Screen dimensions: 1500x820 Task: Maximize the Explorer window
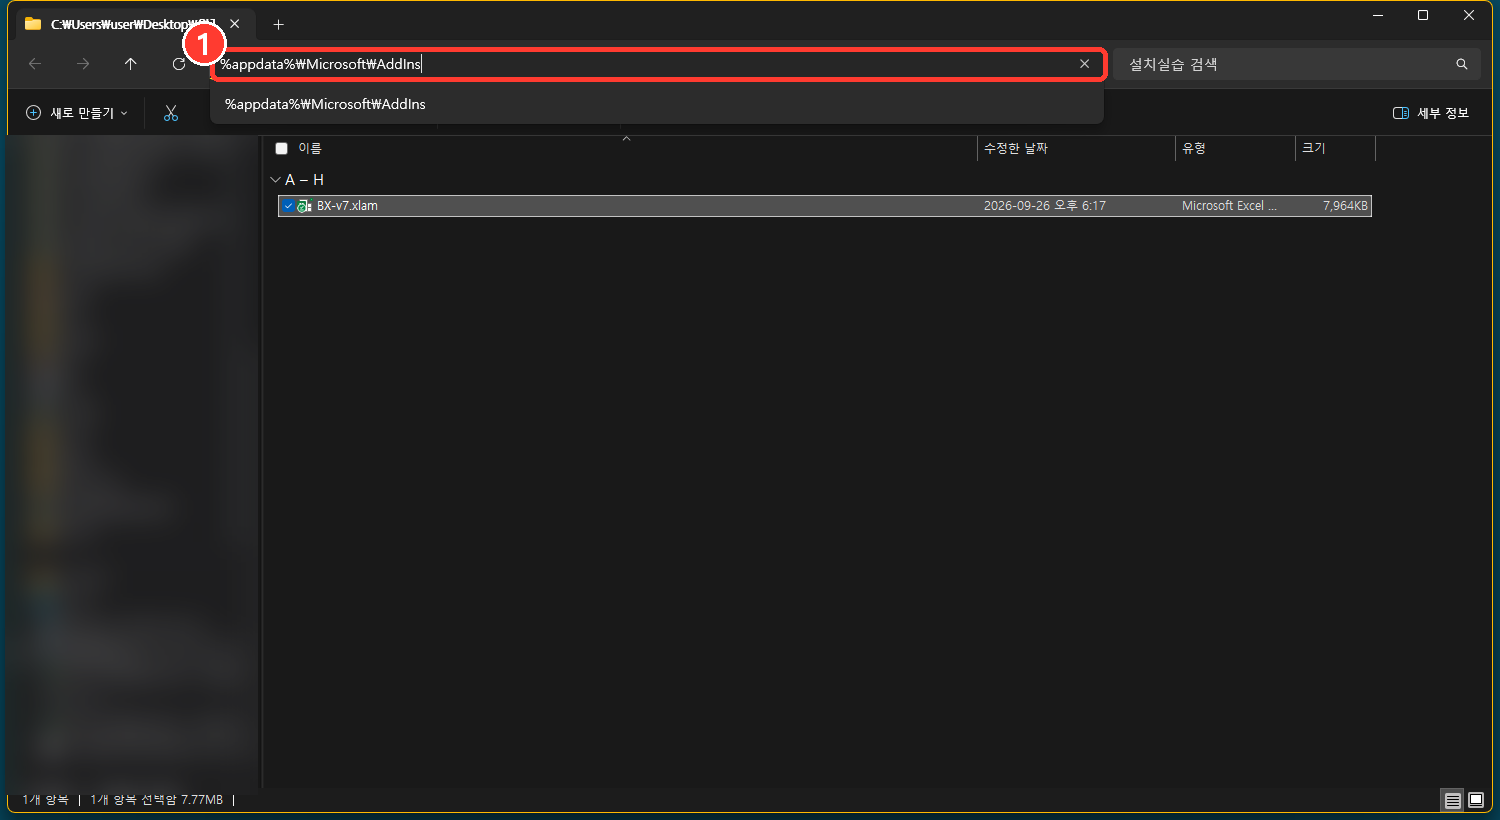1423,15
